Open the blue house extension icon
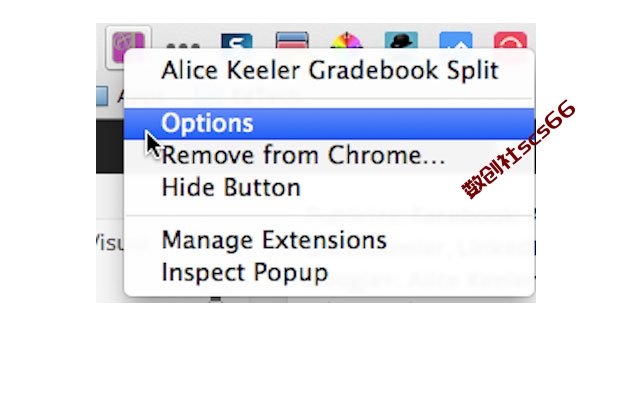640x400 pixels. (x=456, y=40)
